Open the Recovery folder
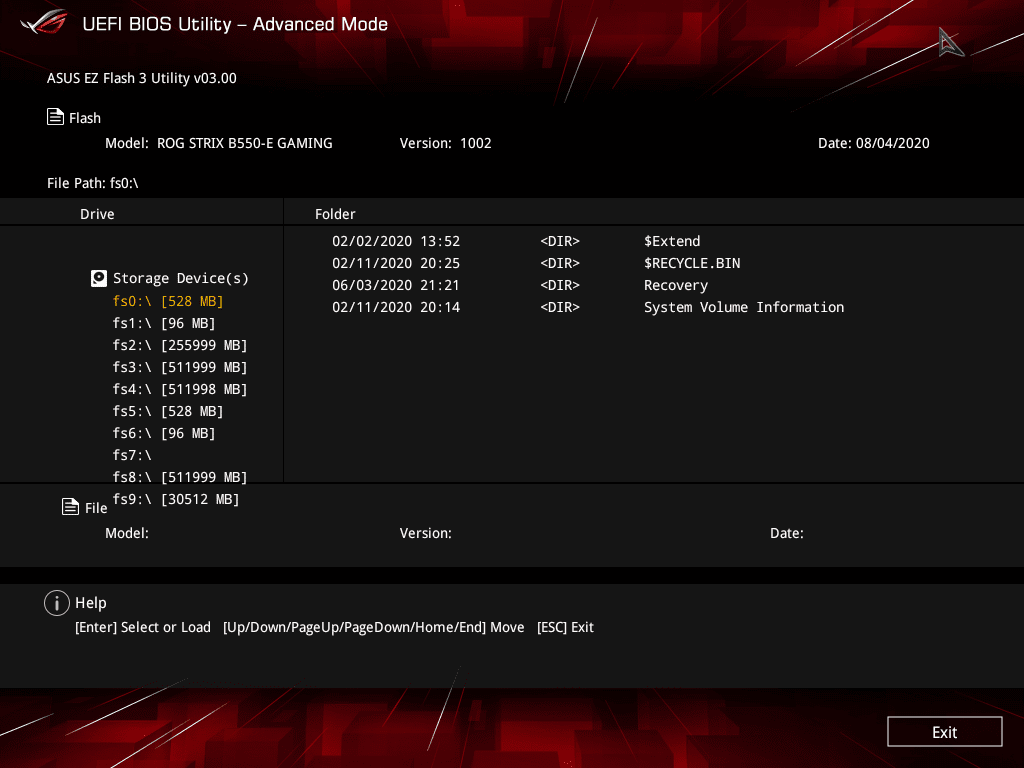This screenshot has height=768, width=1024. click(x=676, y=285)
